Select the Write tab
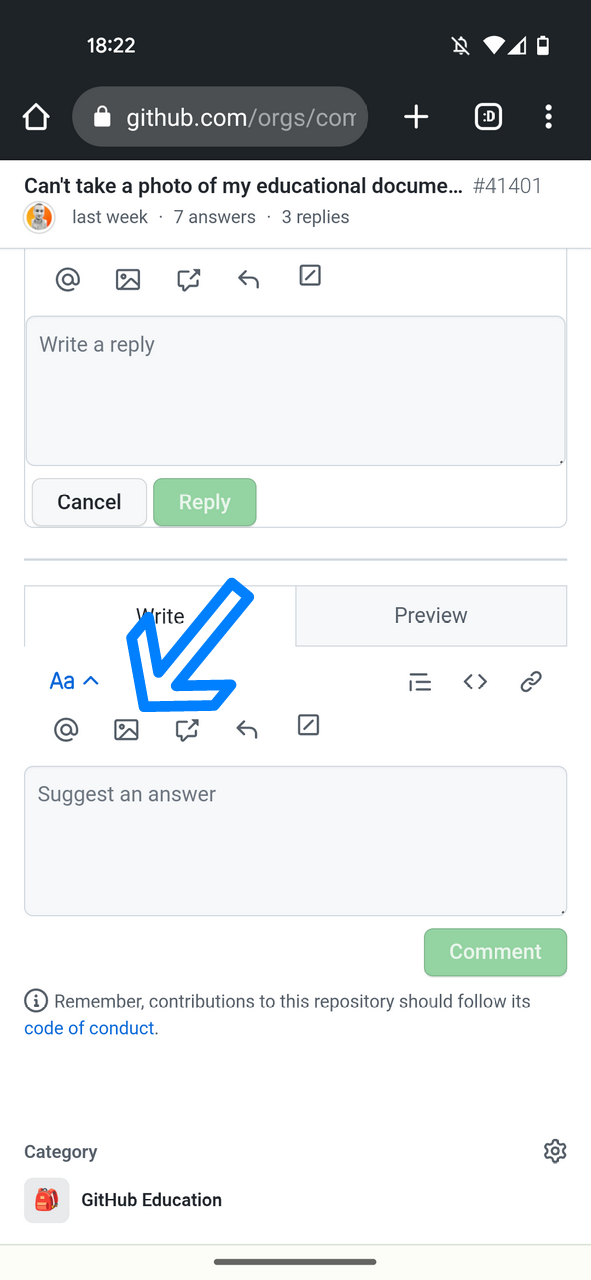The image size is (591, 1280). coord(160,615)
